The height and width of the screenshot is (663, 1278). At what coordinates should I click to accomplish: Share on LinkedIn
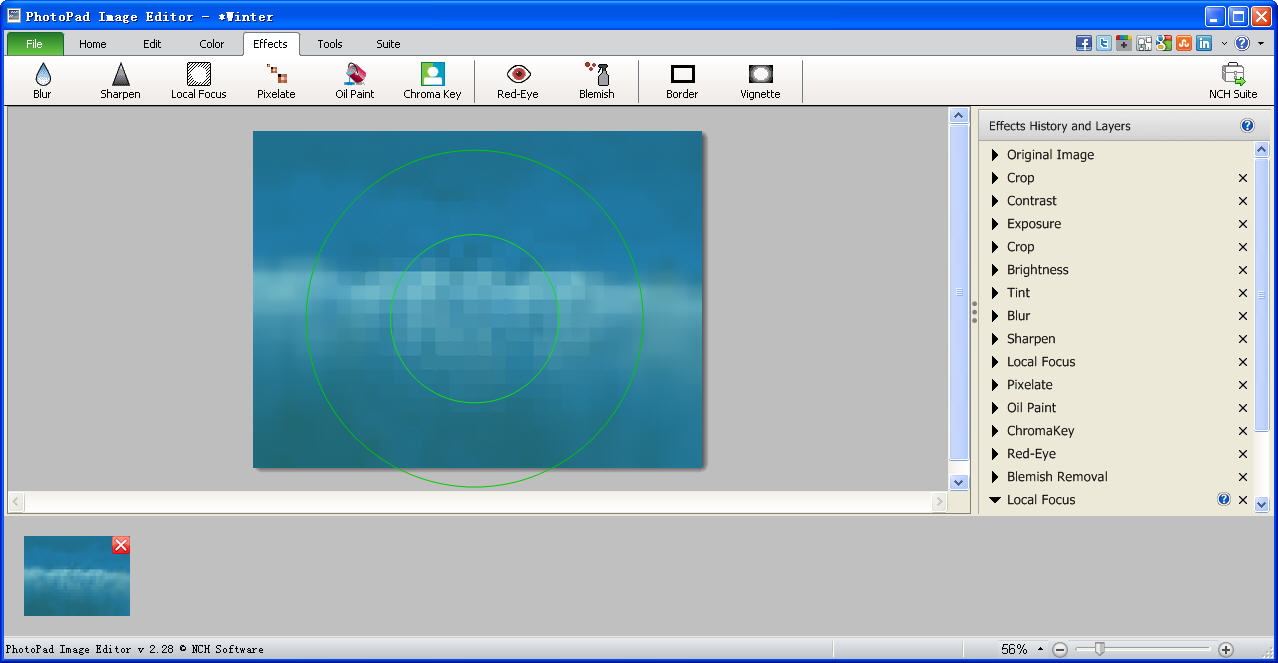pos(1204,43)
